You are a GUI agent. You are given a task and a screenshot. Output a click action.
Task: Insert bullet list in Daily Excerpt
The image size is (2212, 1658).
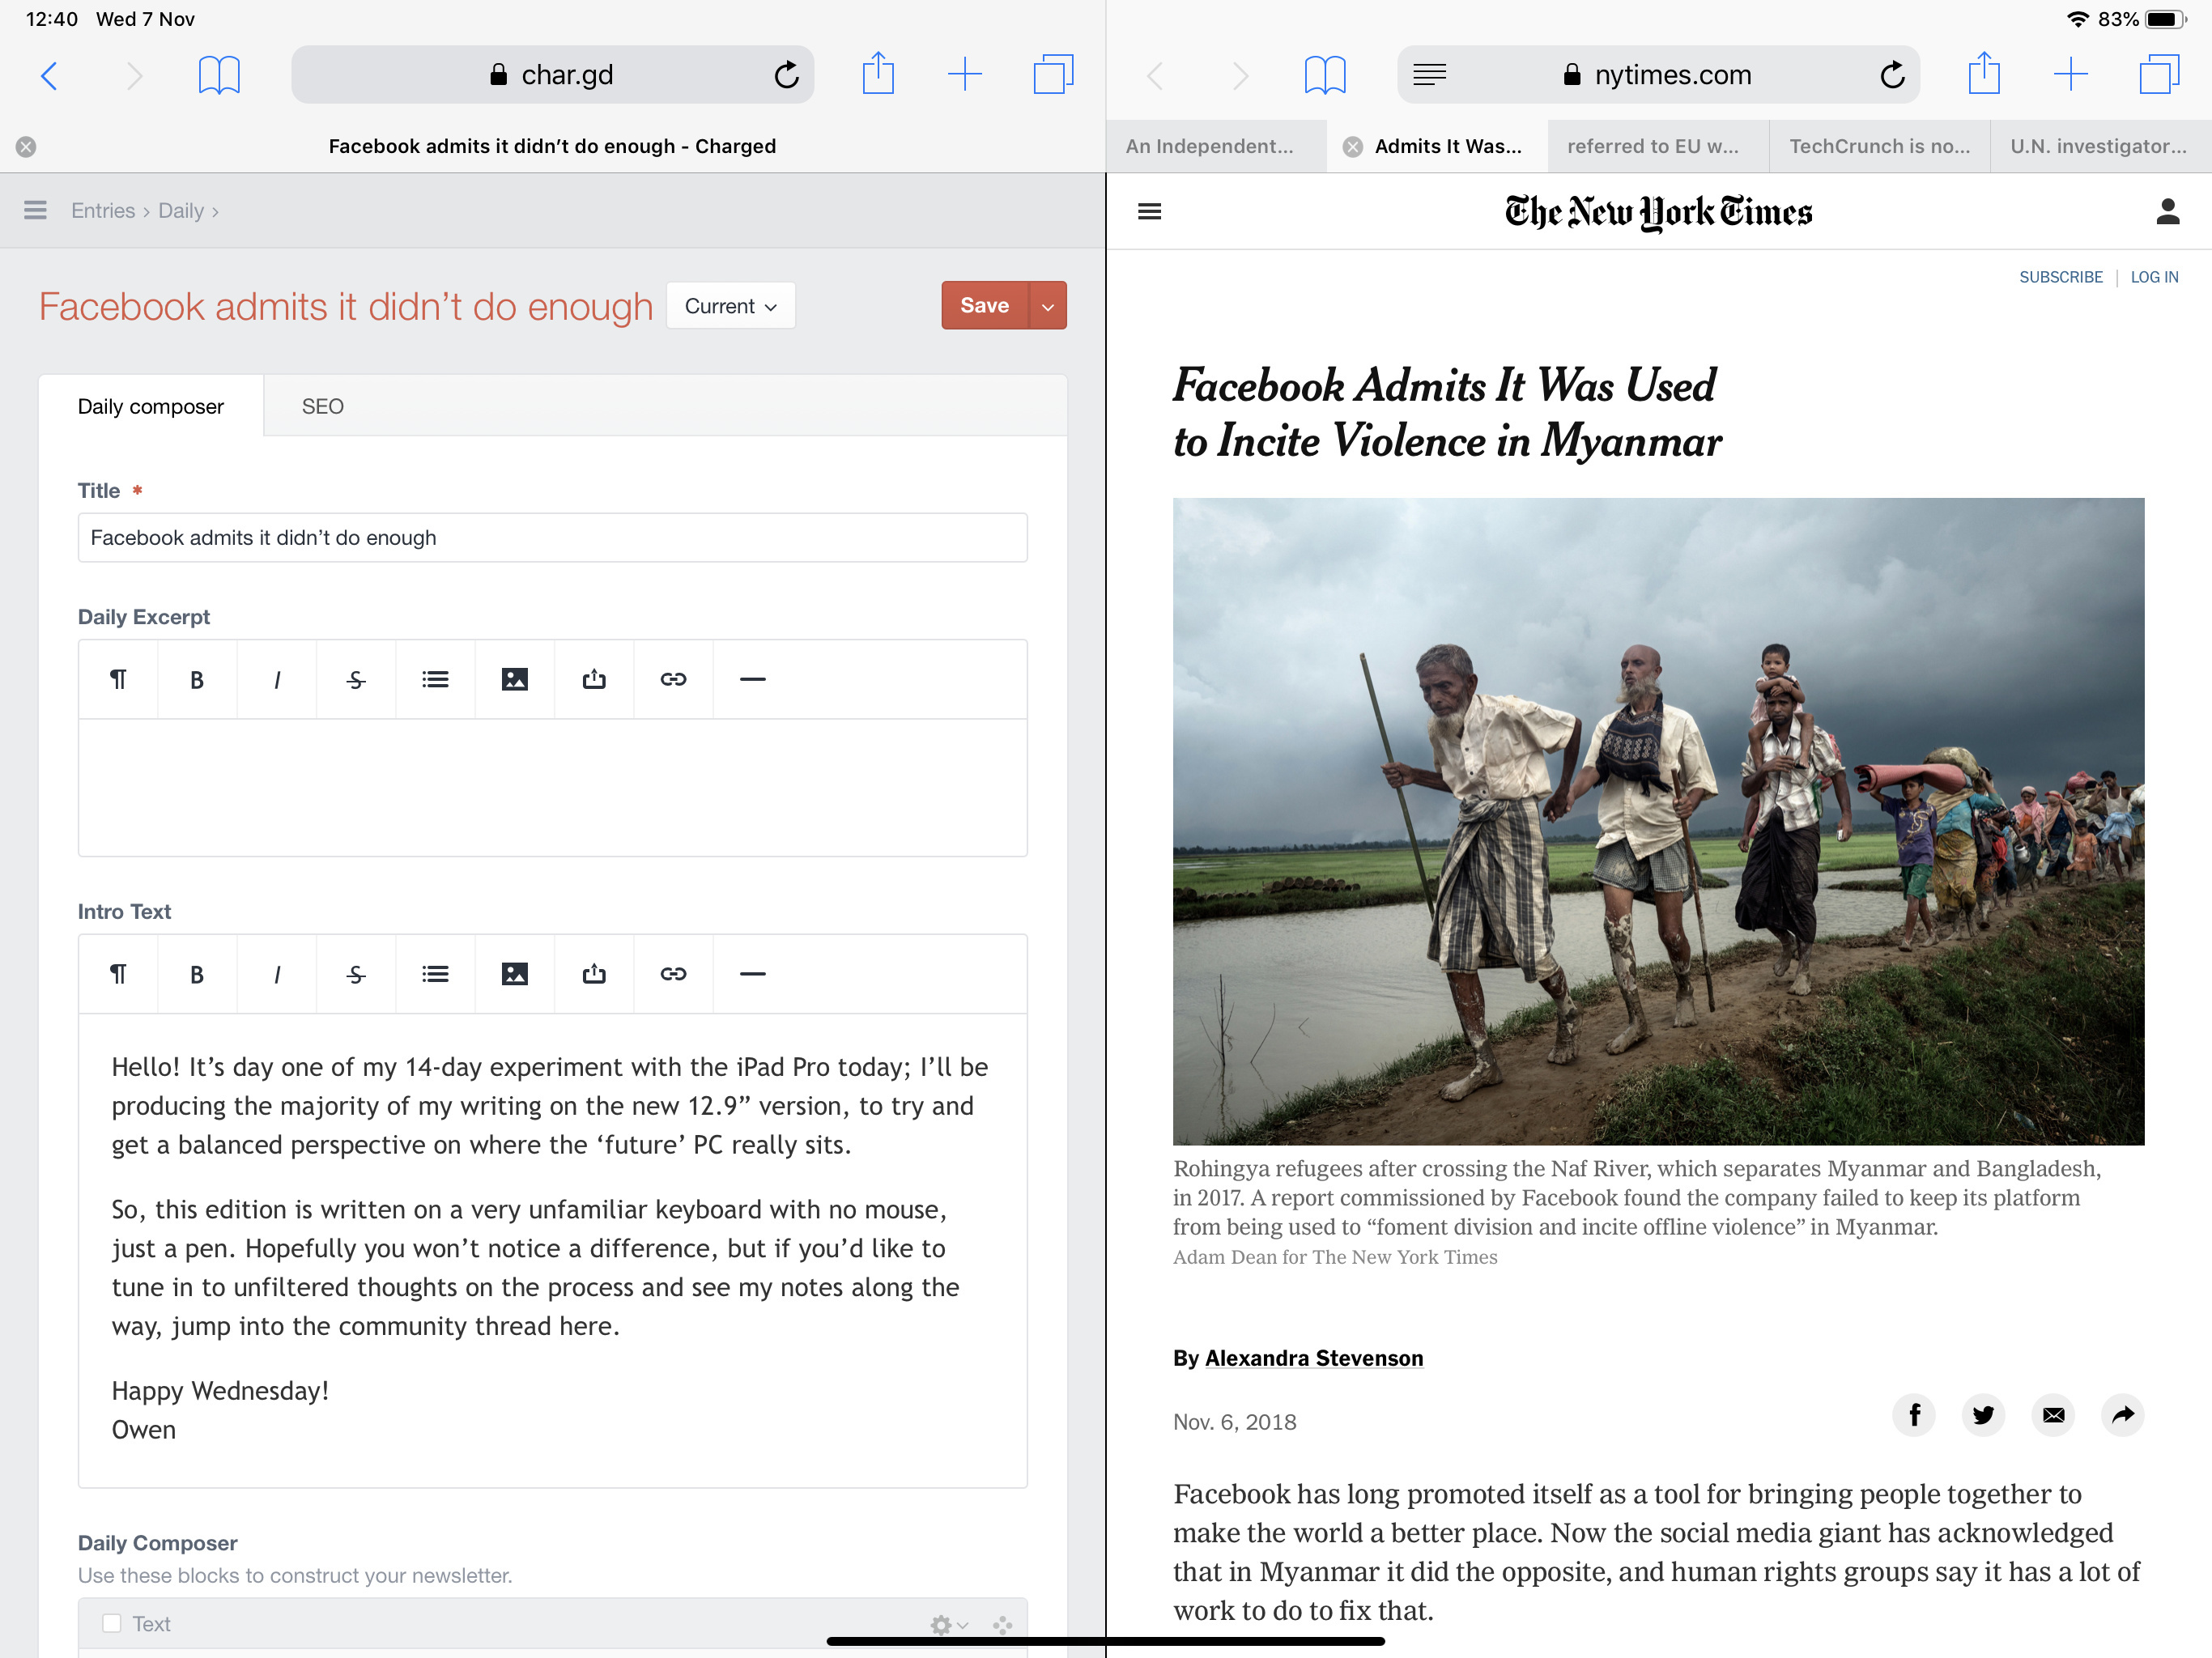coord(435,680)
